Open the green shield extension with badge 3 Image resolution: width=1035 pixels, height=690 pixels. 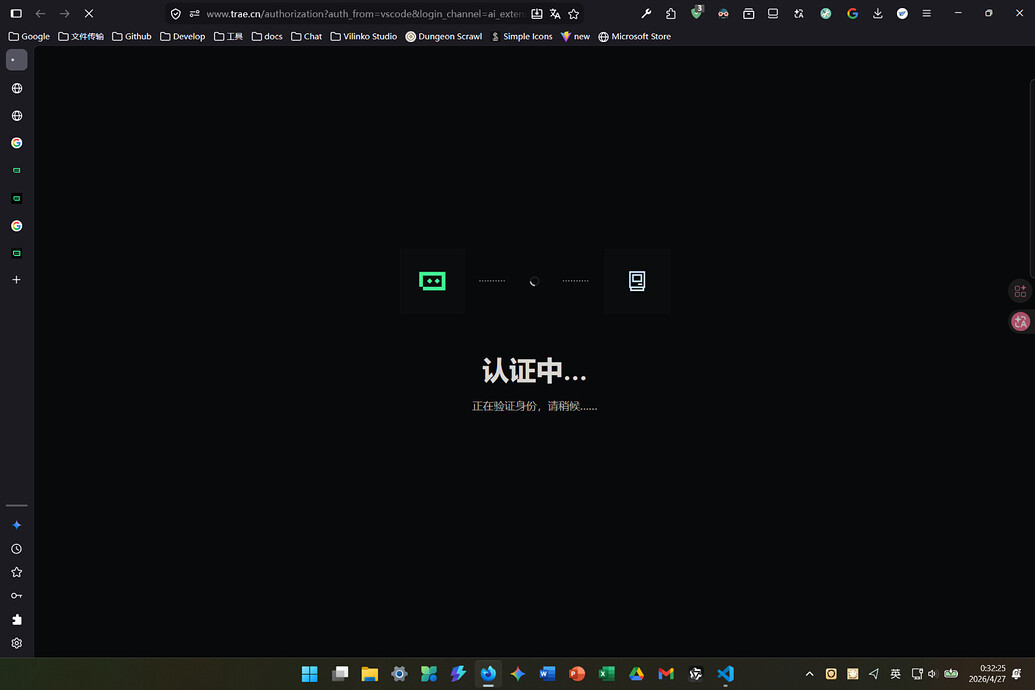pos(696,13)
